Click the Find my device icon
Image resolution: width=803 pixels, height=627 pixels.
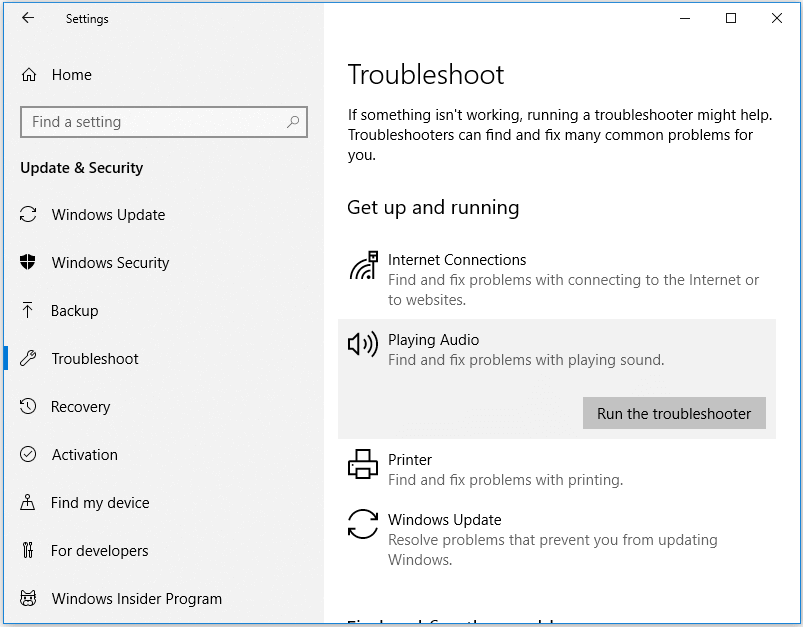[30, 503]
